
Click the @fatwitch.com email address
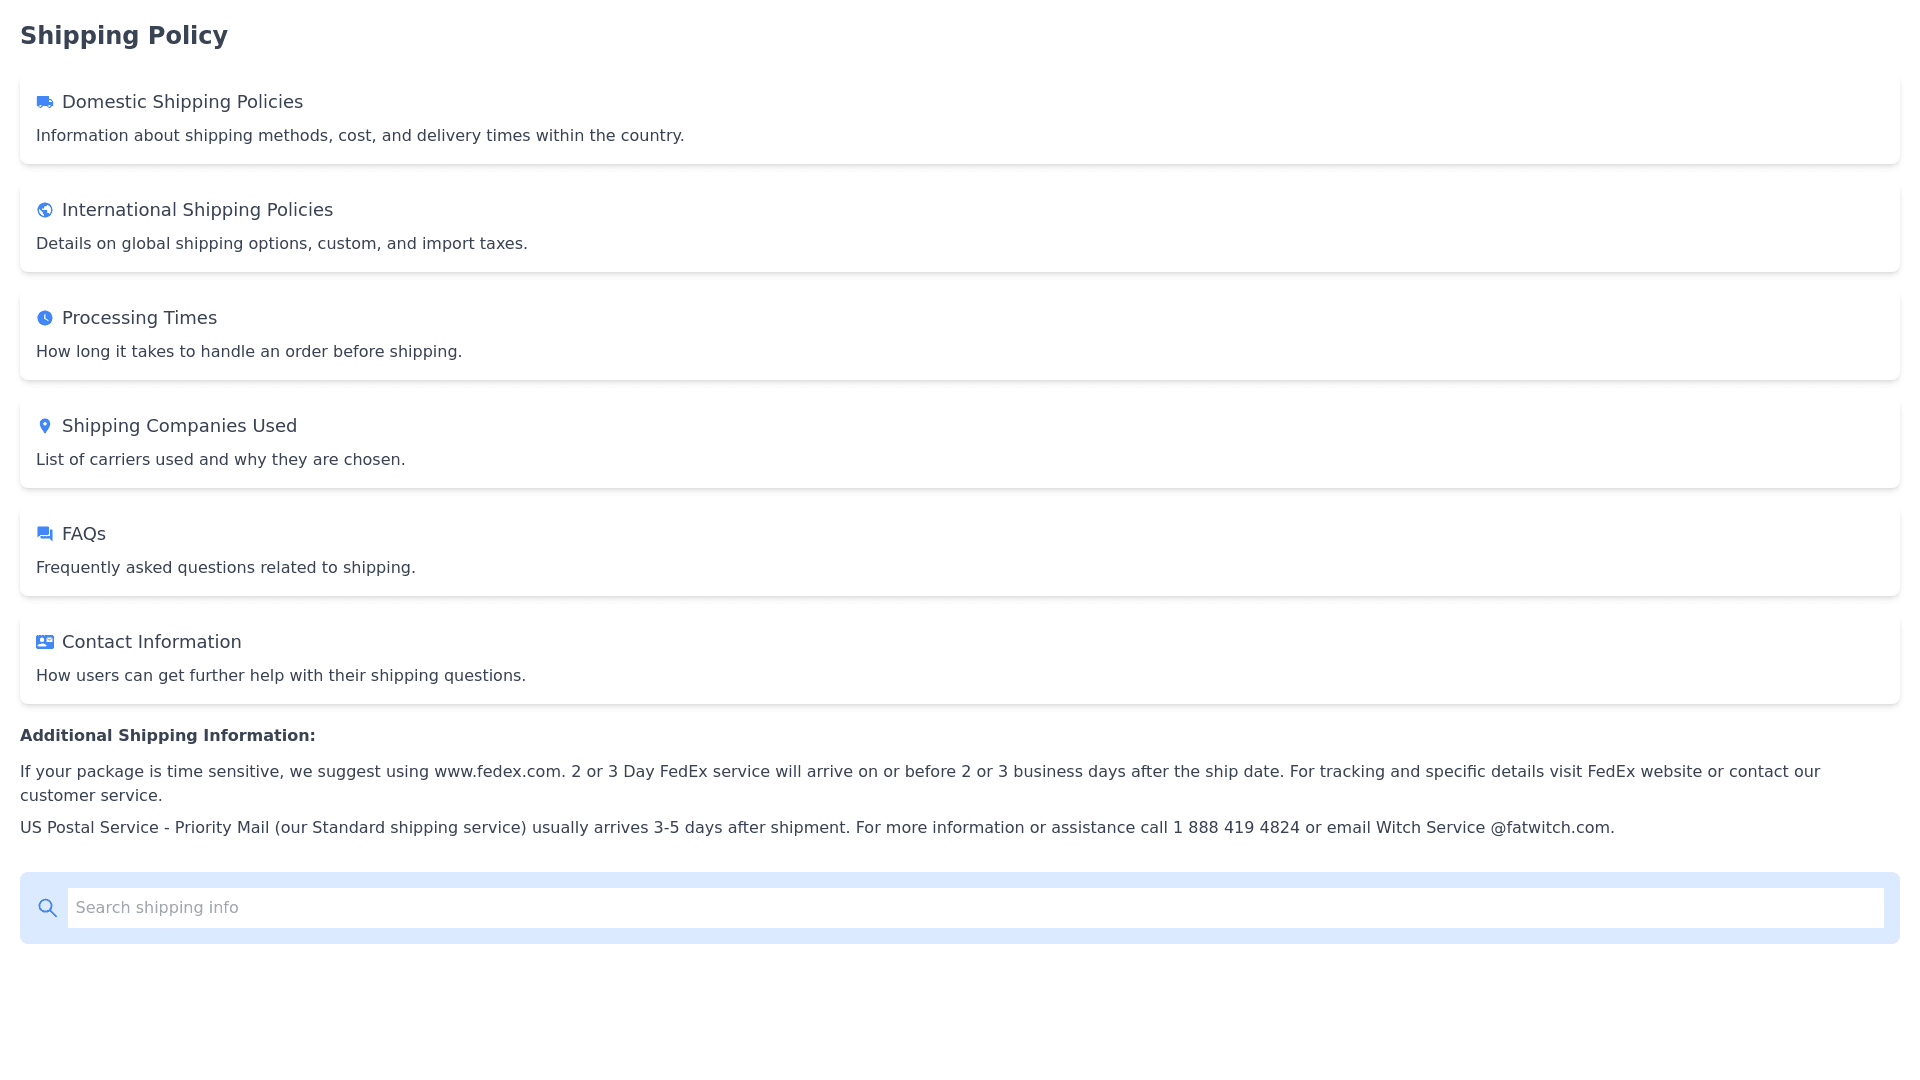tap(1550, 828)
